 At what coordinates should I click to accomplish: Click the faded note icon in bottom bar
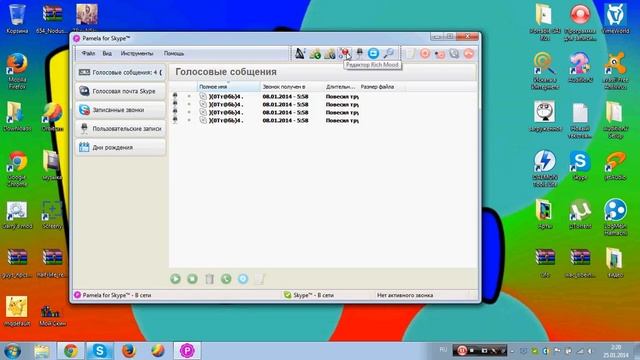[x=260, y=279]
